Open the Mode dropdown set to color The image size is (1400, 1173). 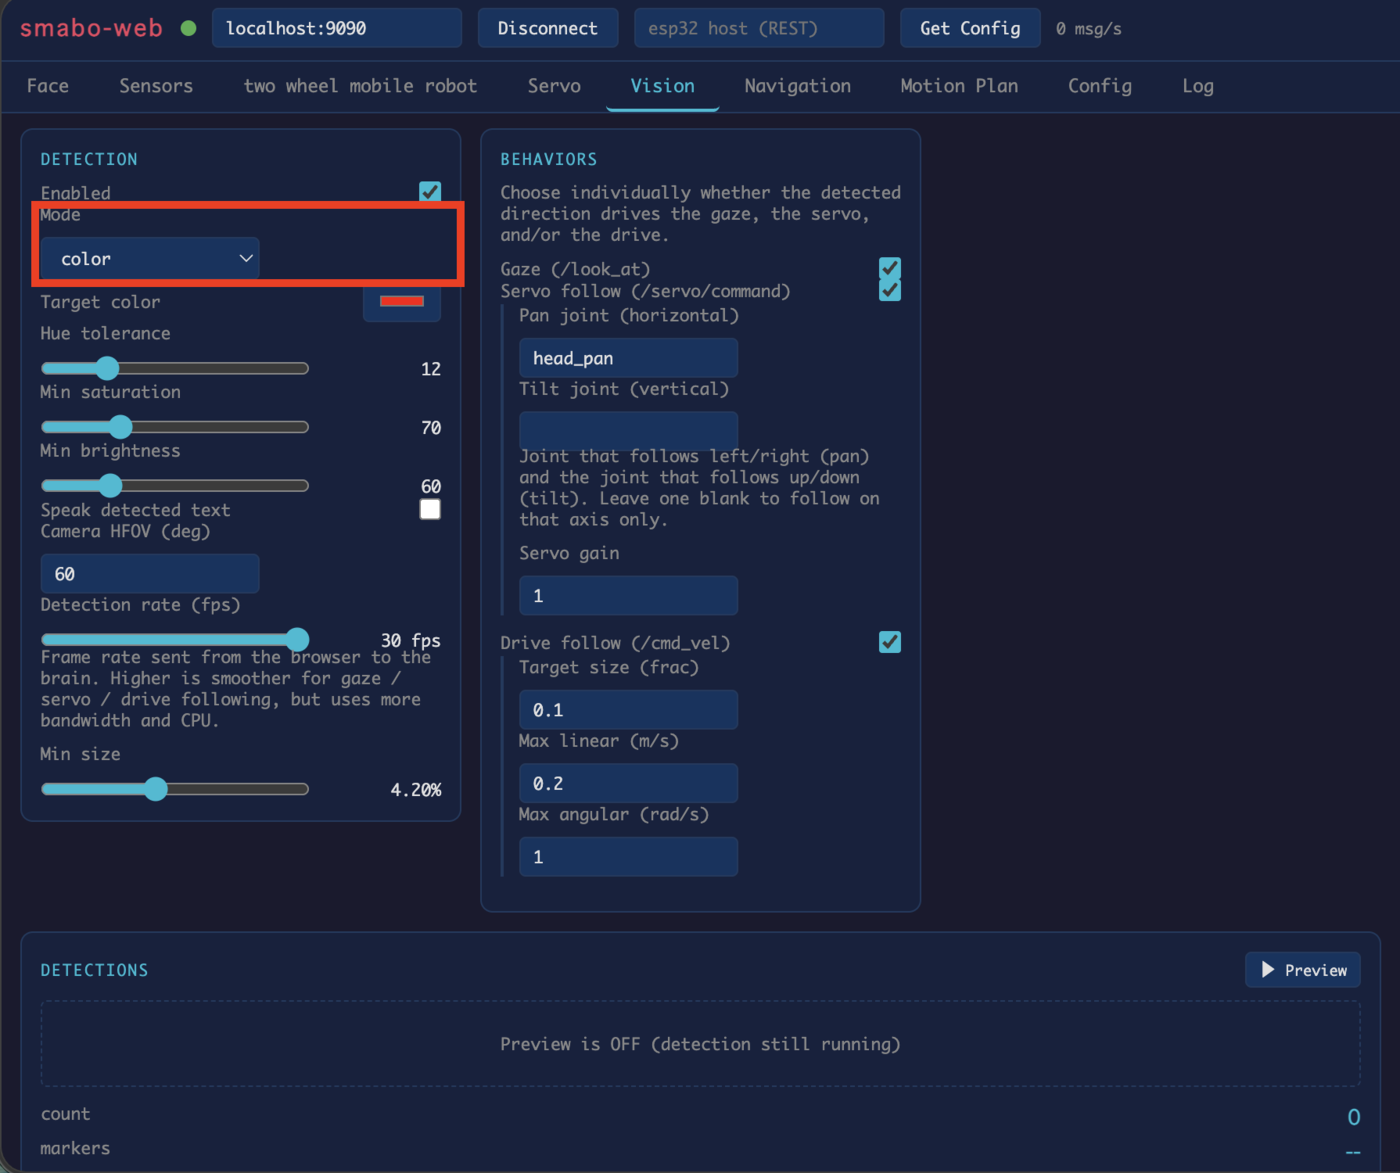[150, 258]
